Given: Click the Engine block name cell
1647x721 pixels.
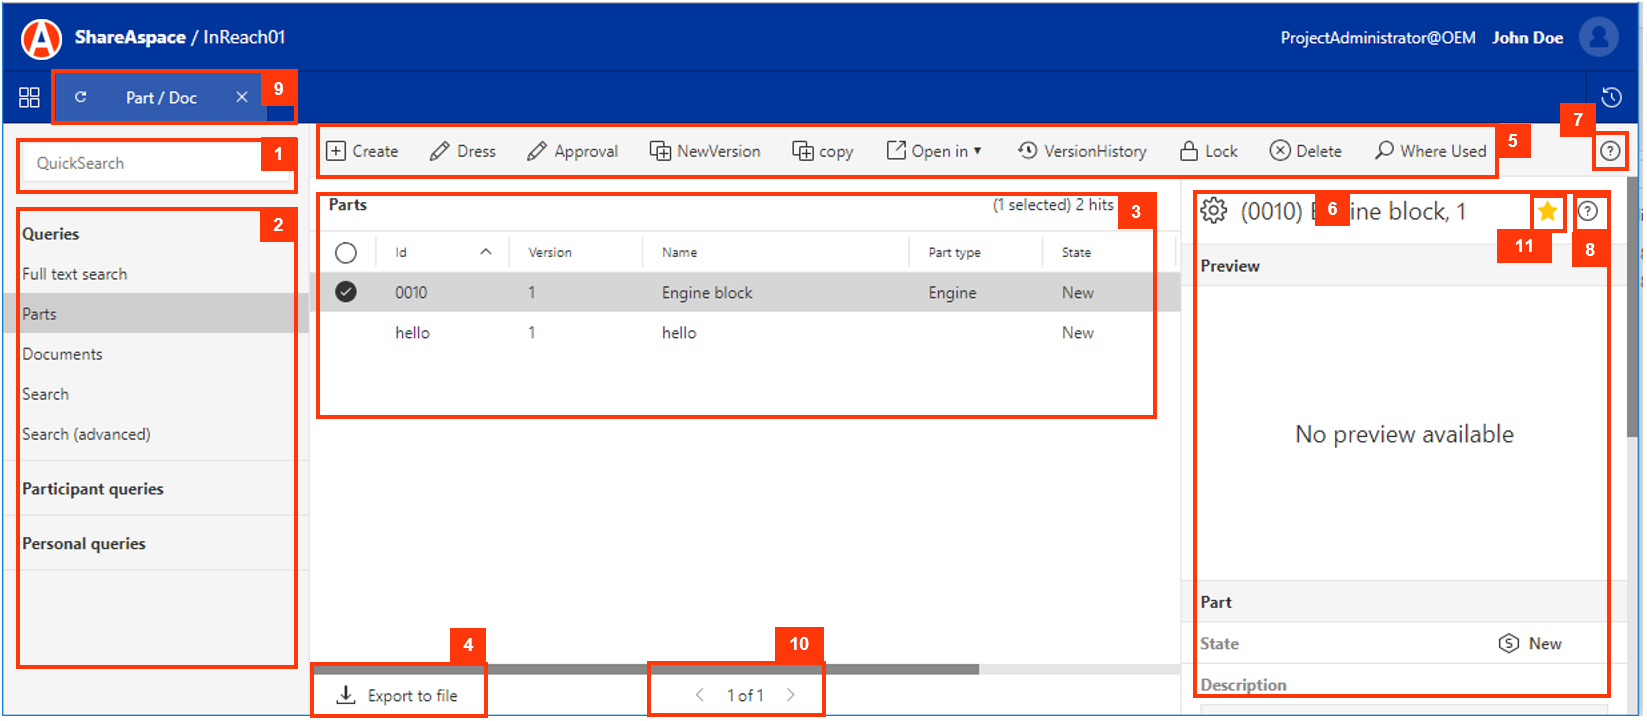Looking at the screenshot, I should 707,293.
